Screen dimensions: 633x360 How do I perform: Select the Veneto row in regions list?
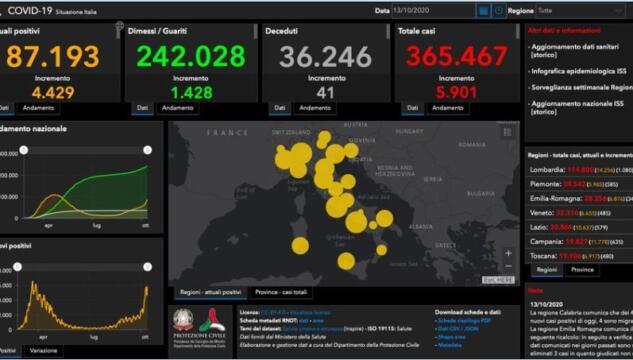pyautogui.click(x=581, y=213)
